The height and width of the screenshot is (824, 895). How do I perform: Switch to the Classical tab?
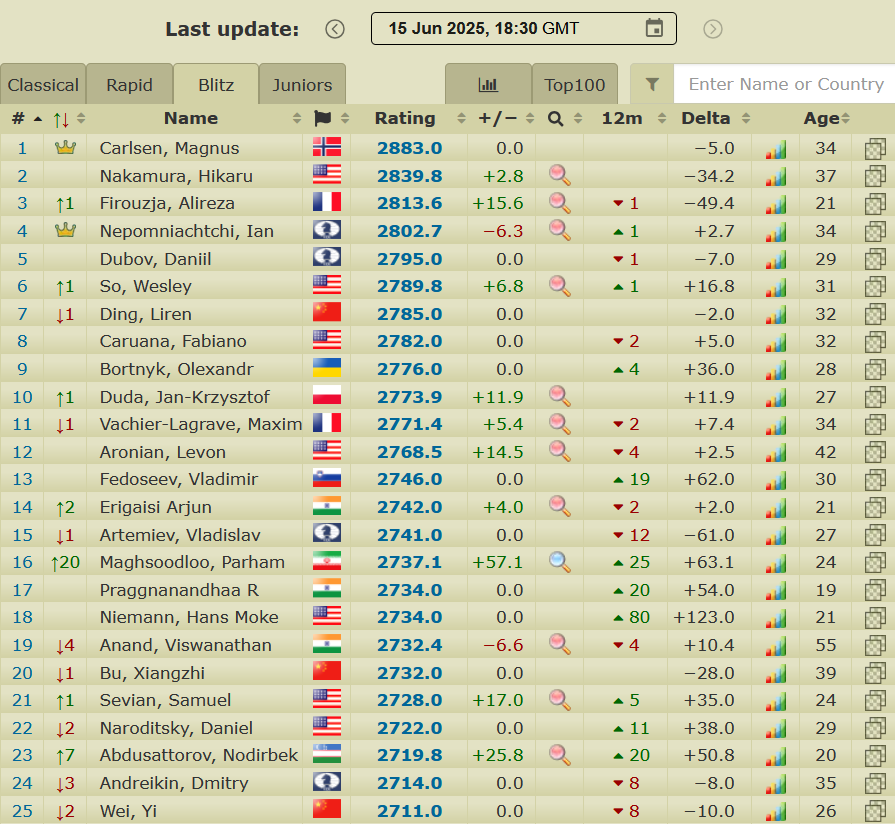[x=43, y=84]
